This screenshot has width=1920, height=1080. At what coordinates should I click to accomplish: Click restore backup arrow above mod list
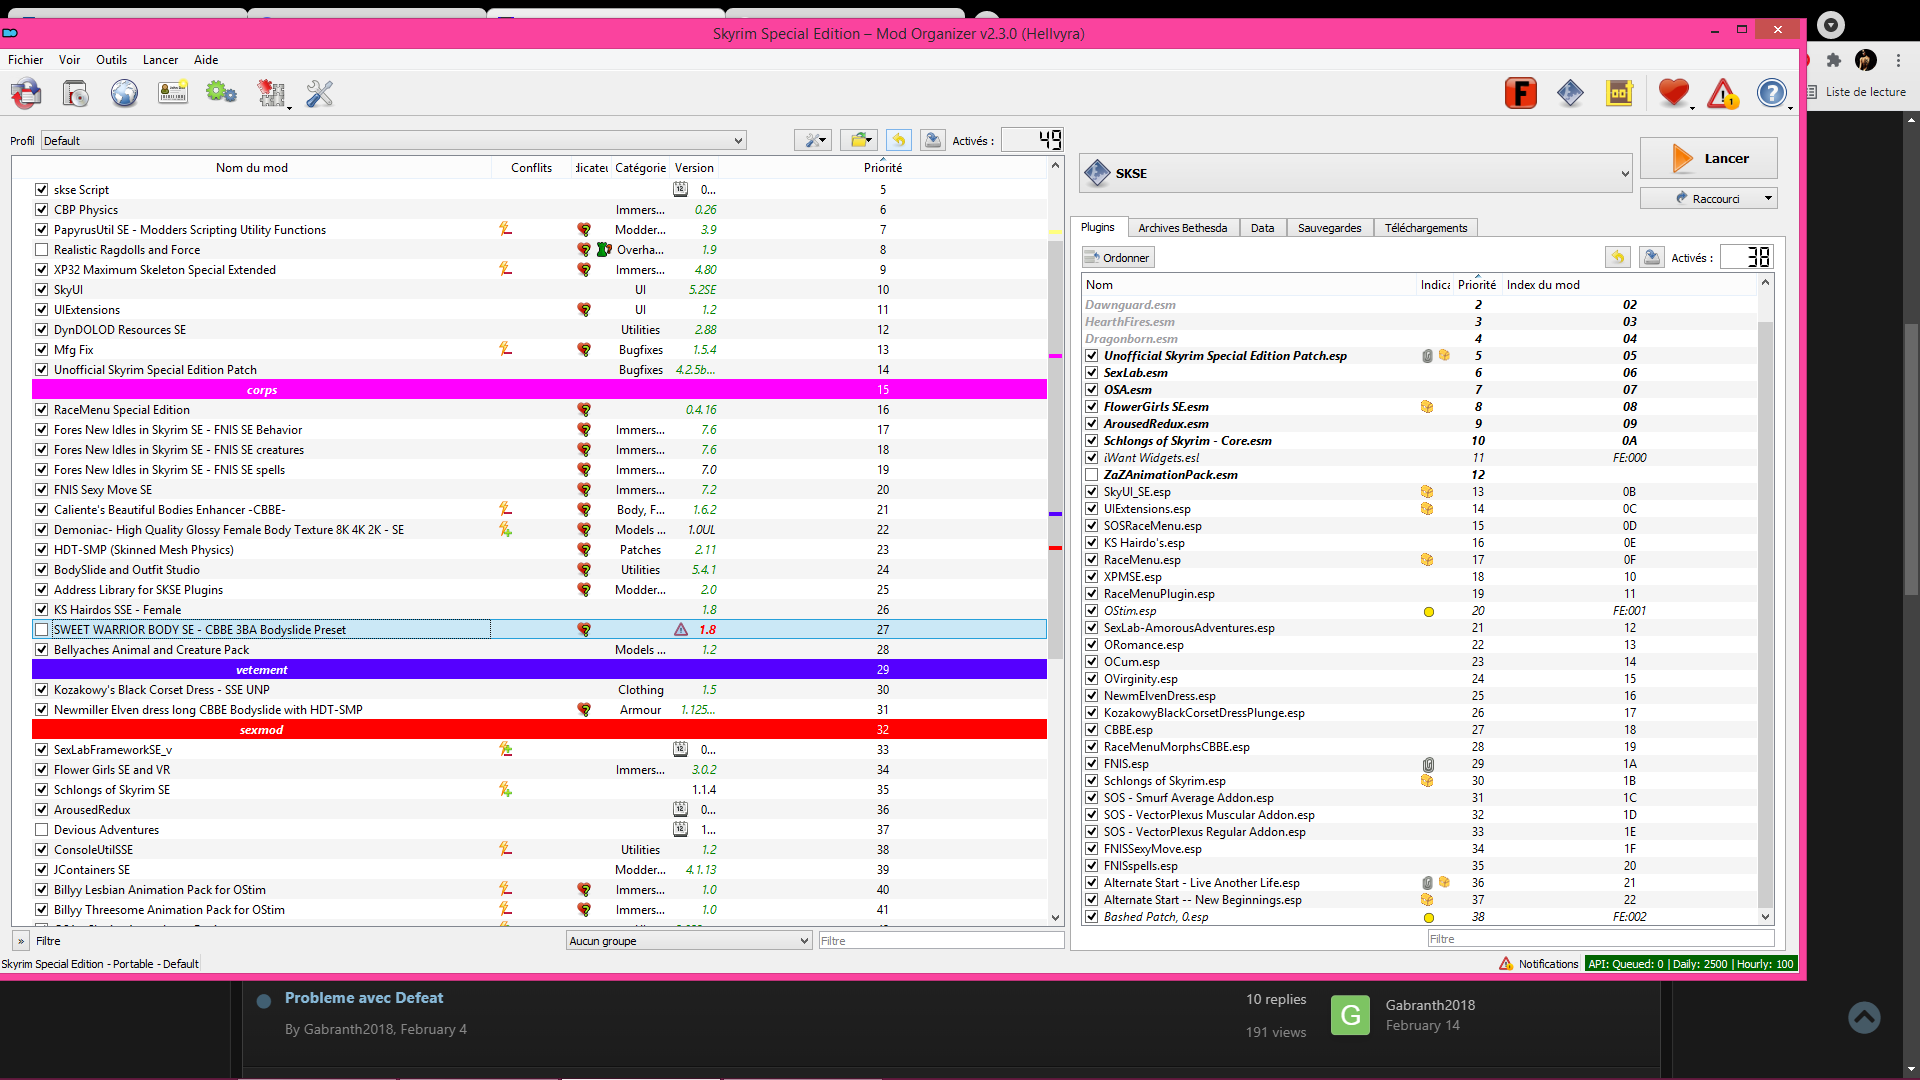point(898,141)
